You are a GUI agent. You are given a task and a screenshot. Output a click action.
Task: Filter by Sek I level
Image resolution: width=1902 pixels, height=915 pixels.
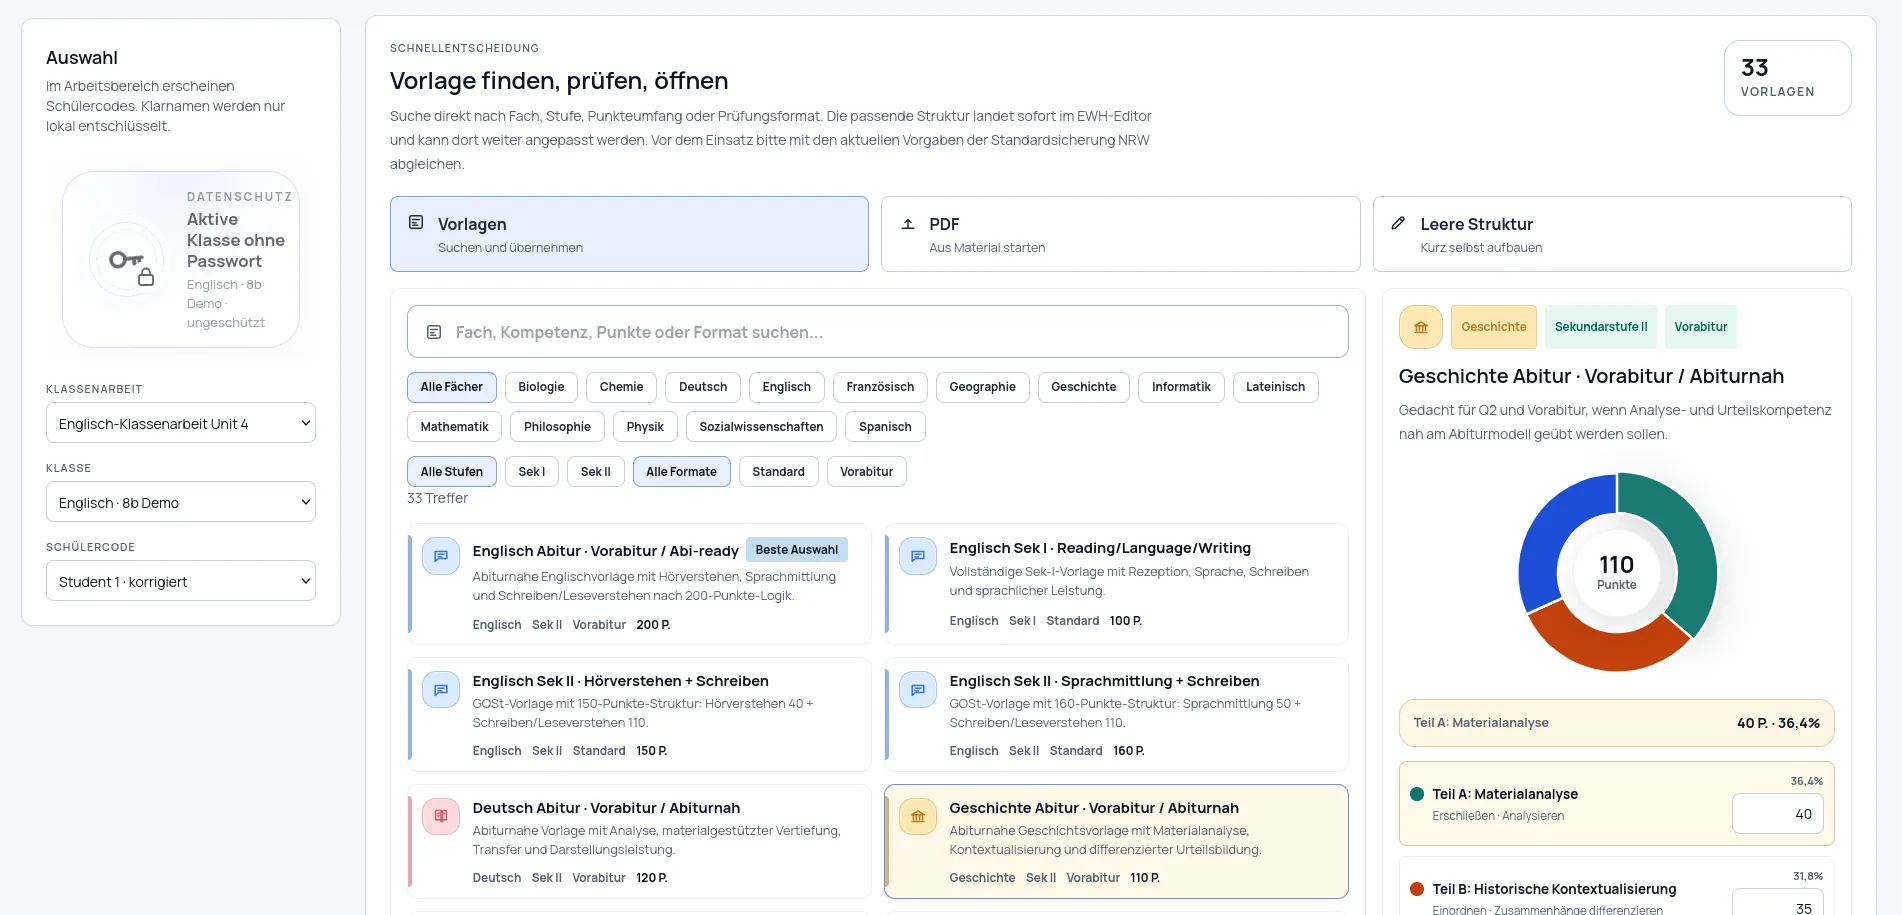tap(532, 472)
